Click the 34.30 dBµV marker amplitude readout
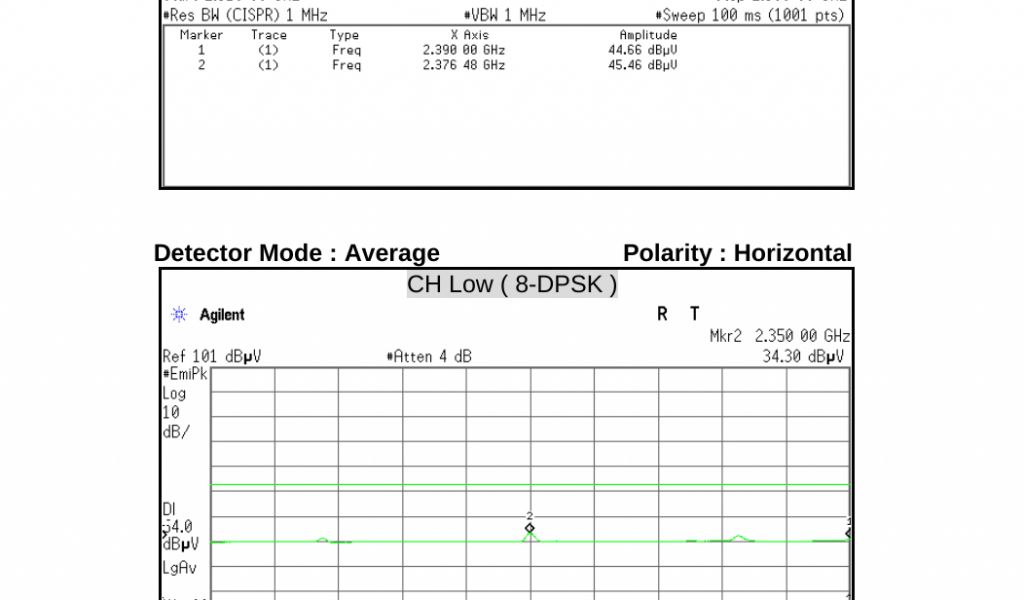Image resolution: width=1024 pixels, height=600 pixels. [x=803, y=356]
